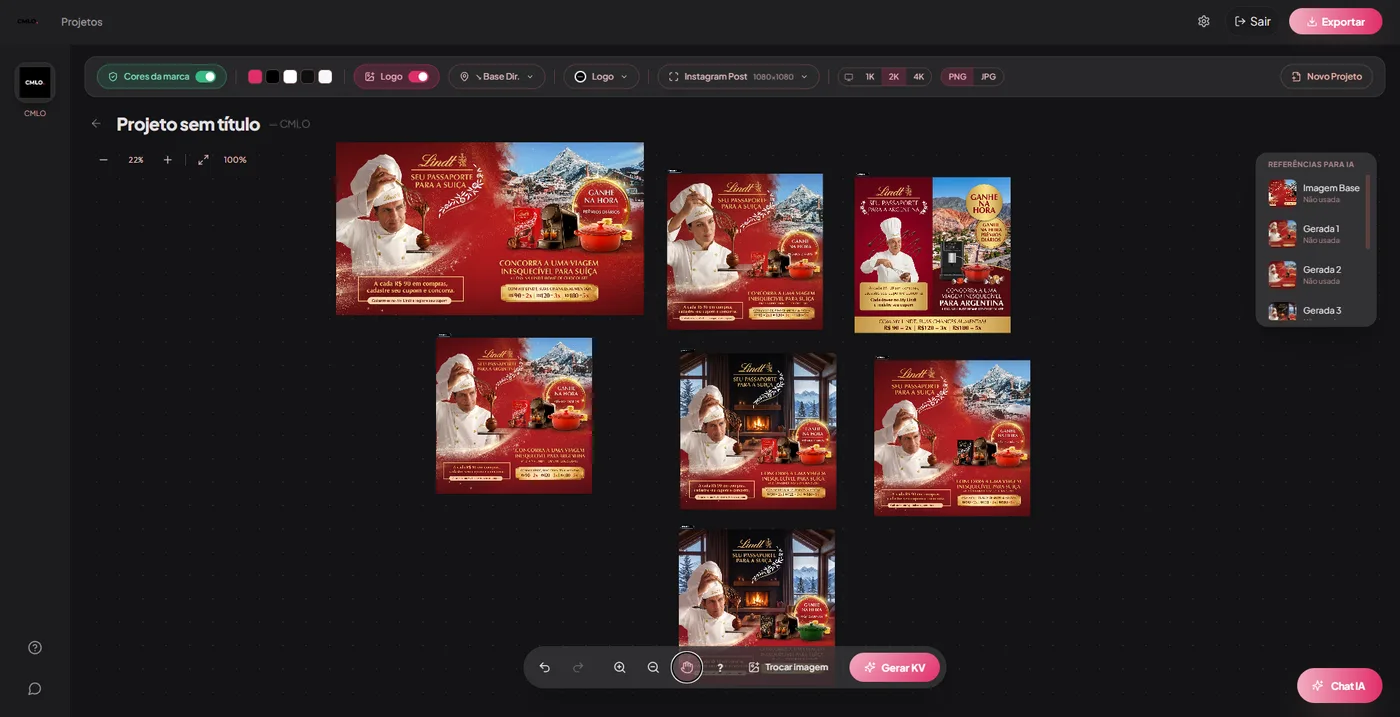Choose PNG export format
Viewport: 1400px width, 717px height.
coord(957,77)
